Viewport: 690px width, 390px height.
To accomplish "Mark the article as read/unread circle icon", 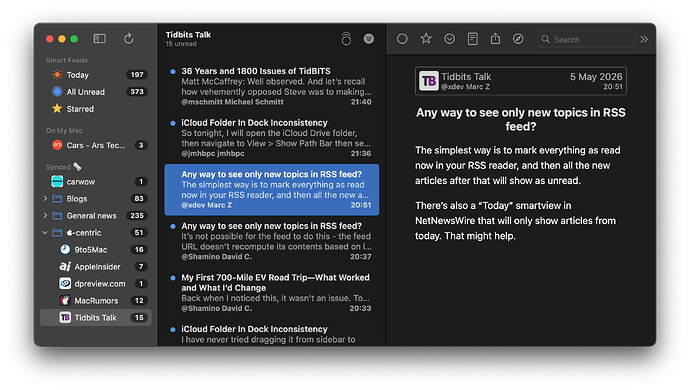I will (402, 39).
